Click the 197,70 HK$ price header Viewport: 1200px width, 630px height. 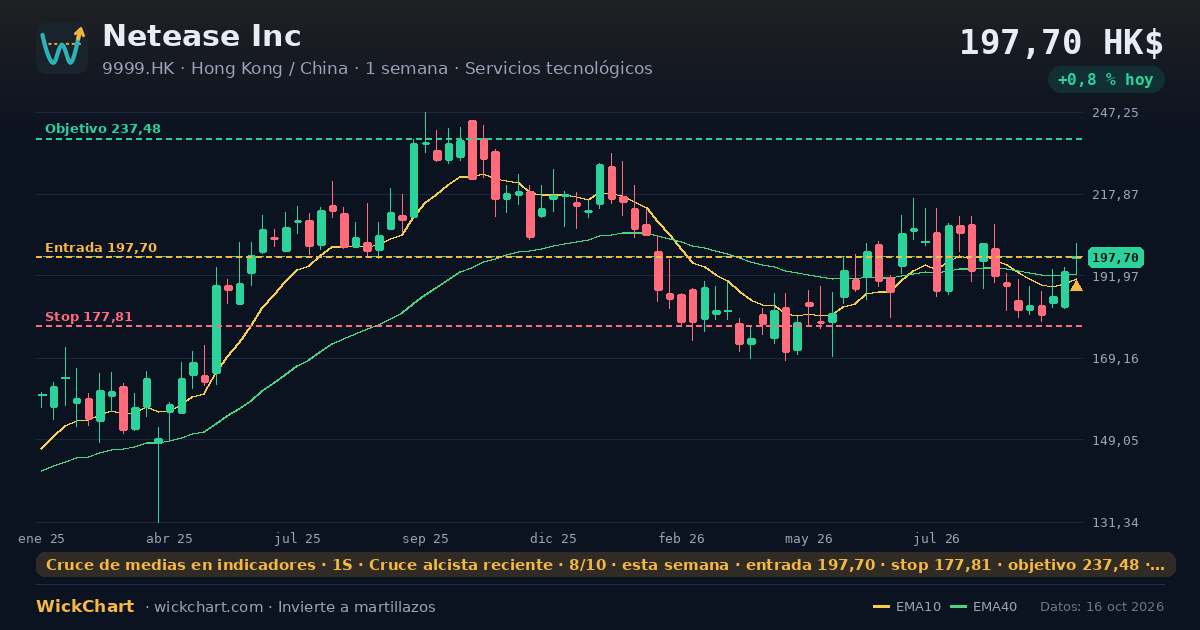point(1061,42)
